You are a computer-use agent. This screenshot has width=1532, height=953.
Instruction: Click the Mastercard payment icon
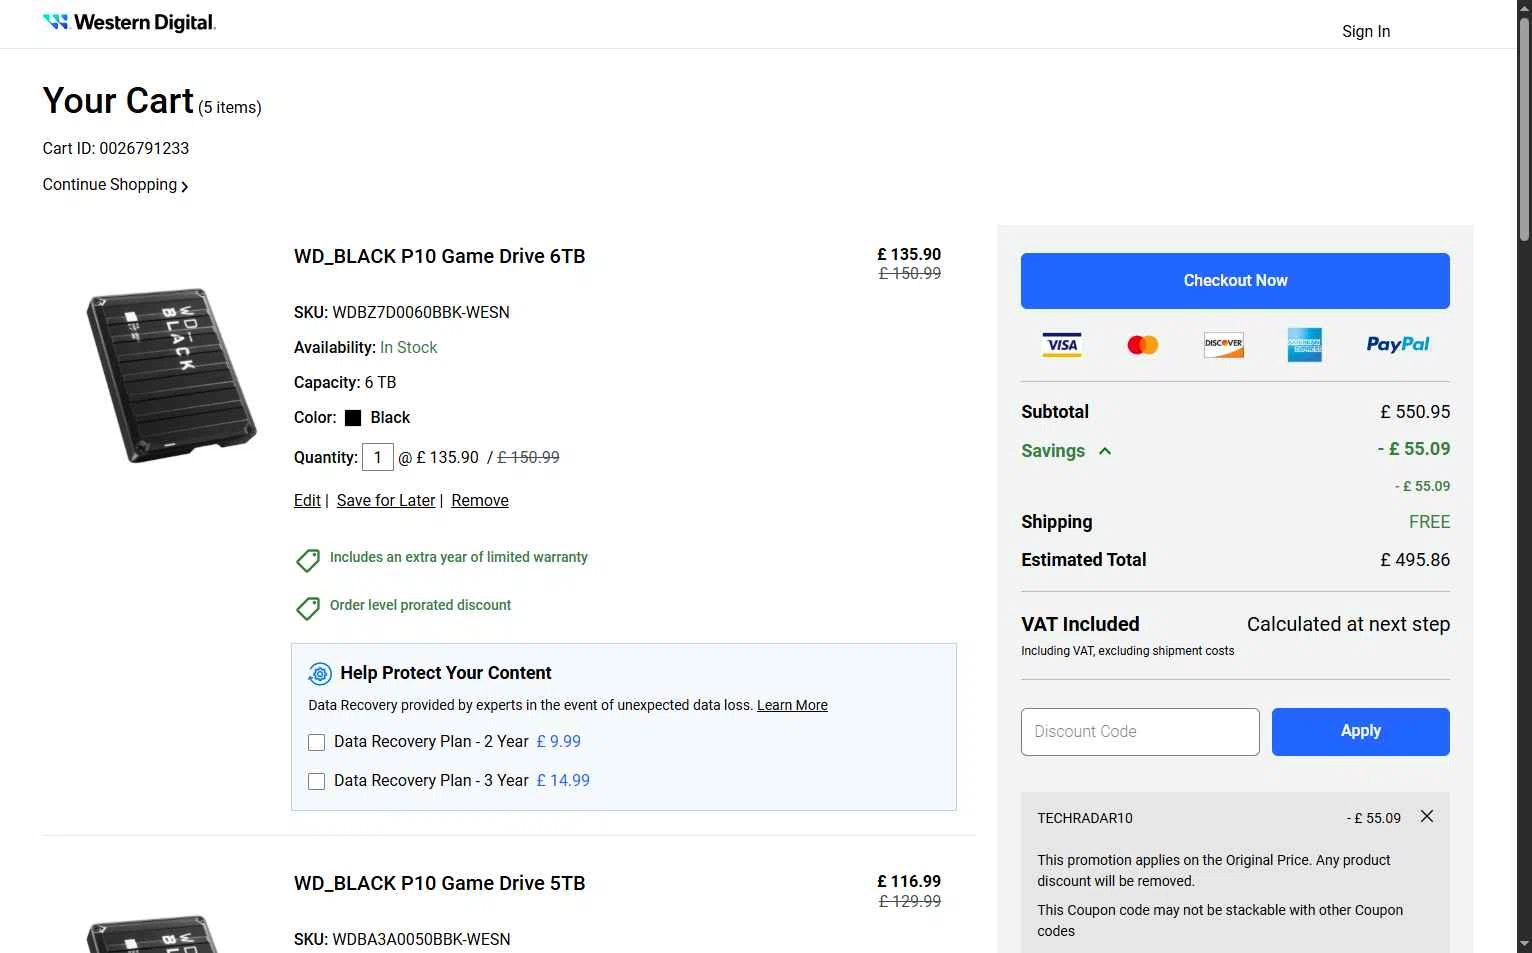click(x=1143, y=345)
